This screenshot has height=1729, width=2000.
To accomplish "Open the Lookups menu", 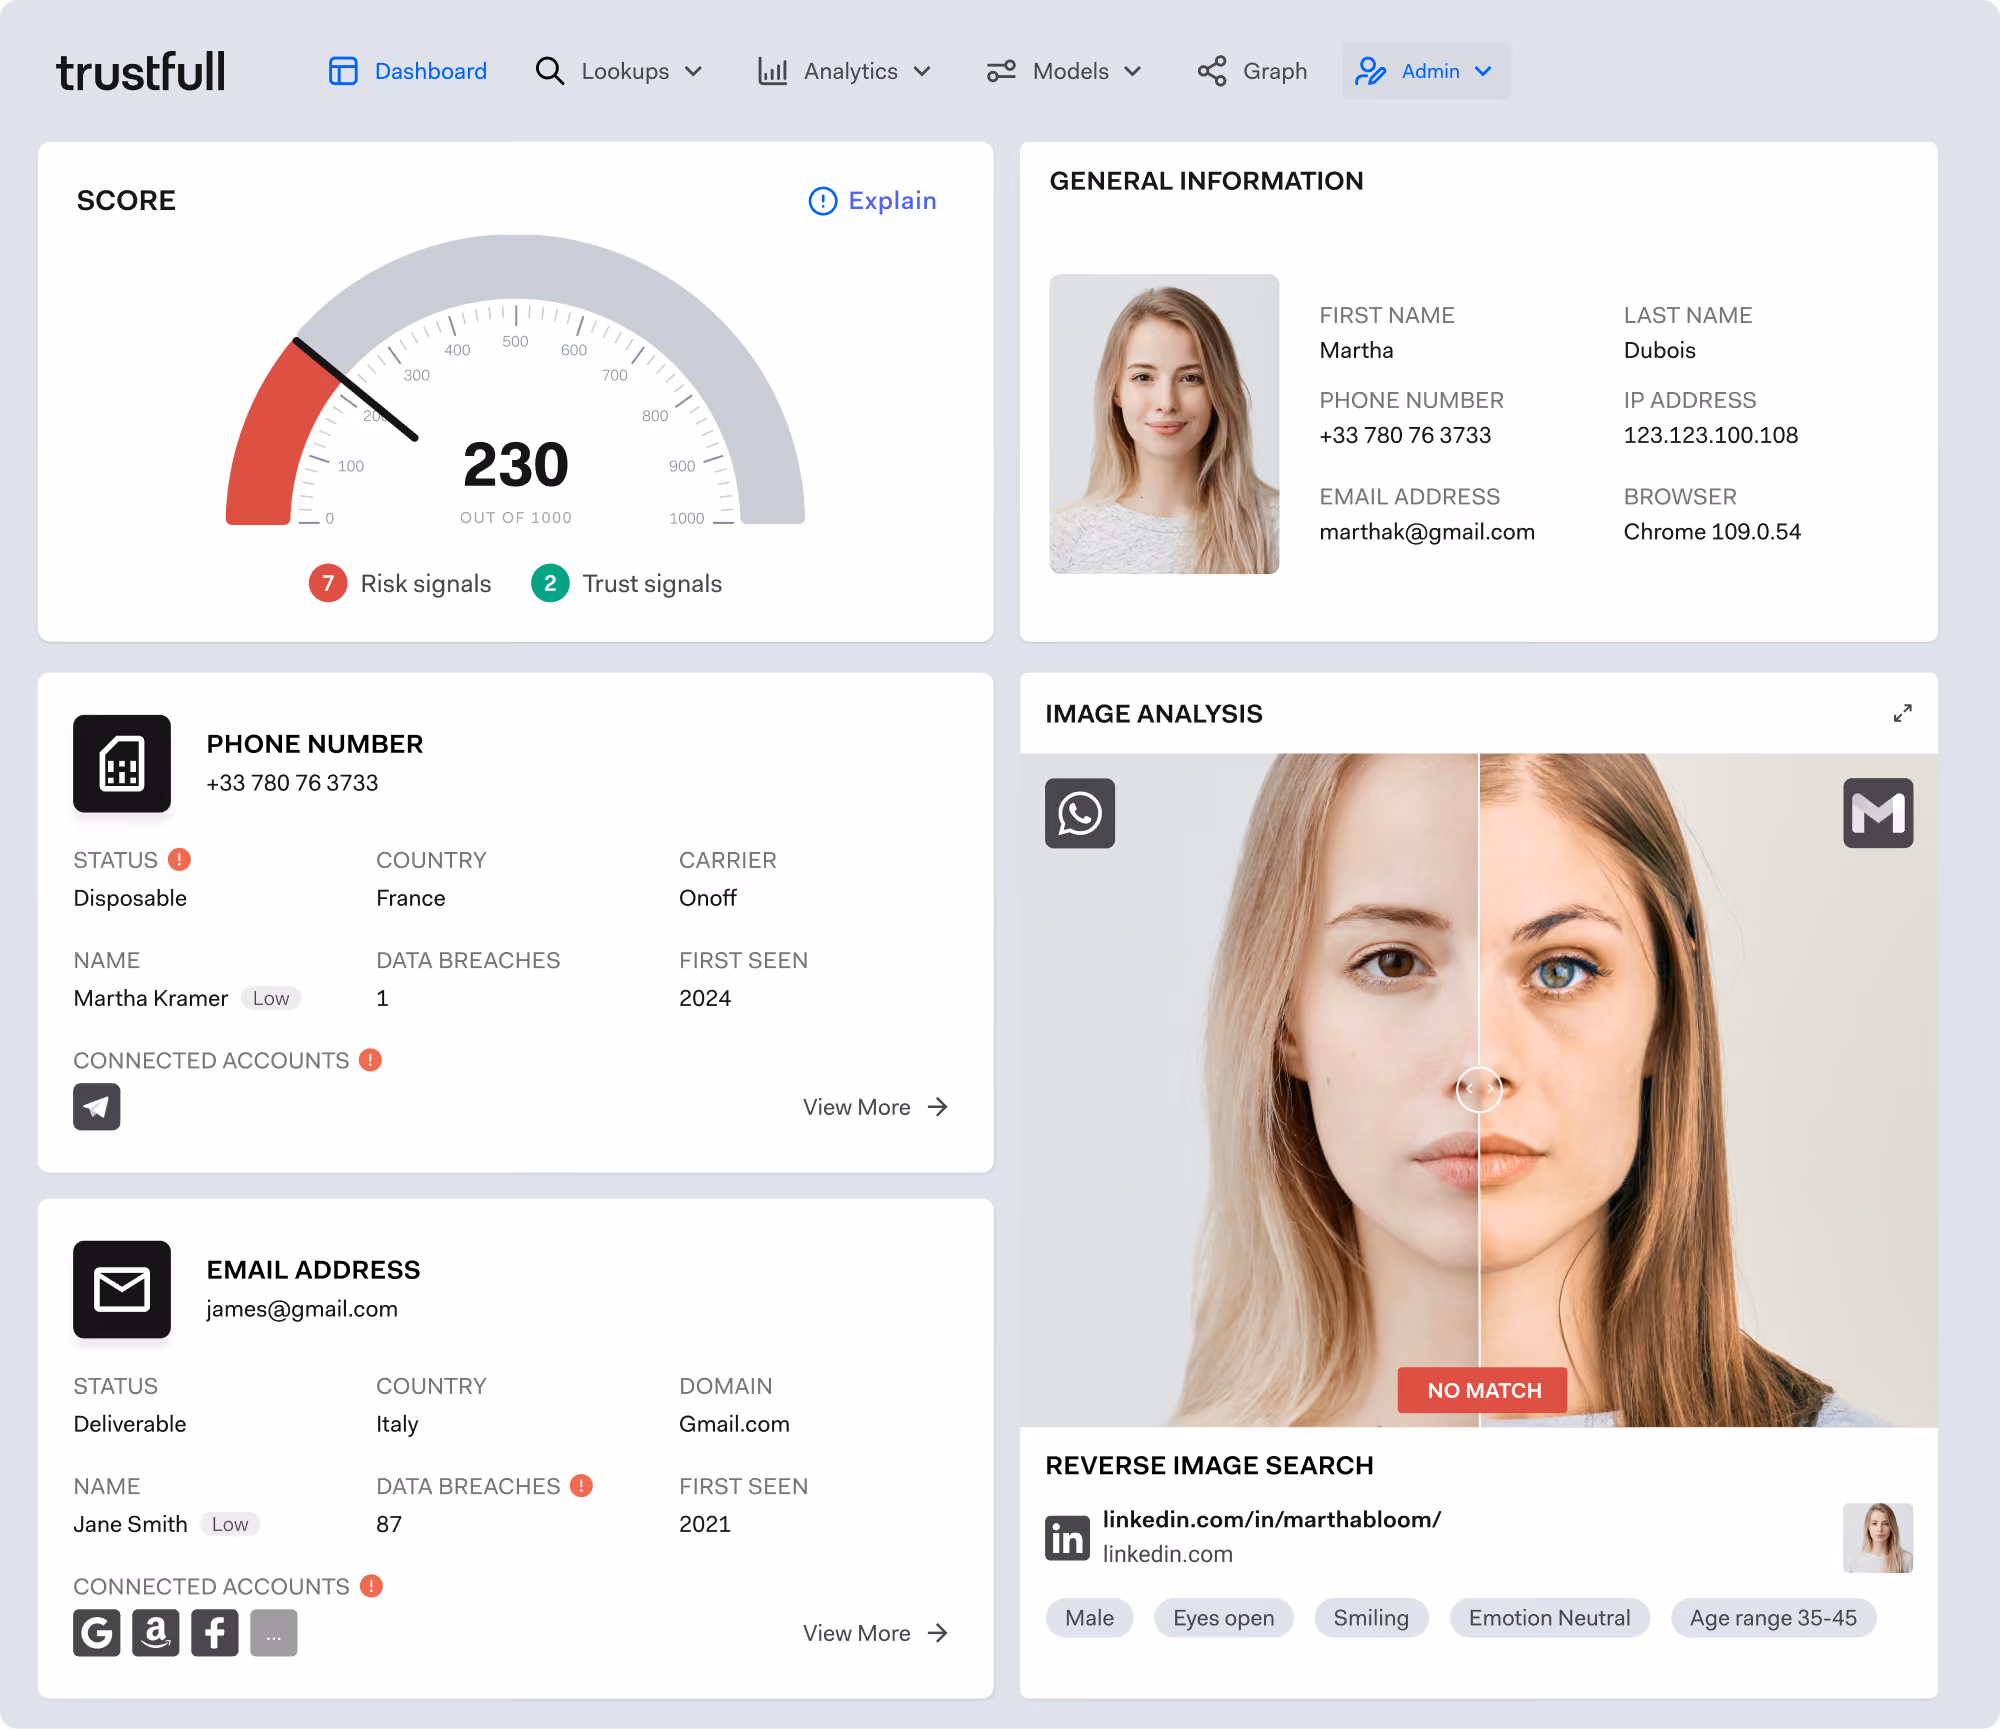I will click(x=619, y=71).
